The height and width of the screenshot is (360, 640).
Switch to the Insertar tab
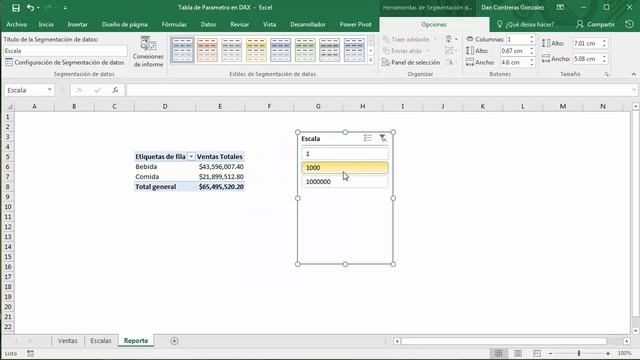point(78,24)
